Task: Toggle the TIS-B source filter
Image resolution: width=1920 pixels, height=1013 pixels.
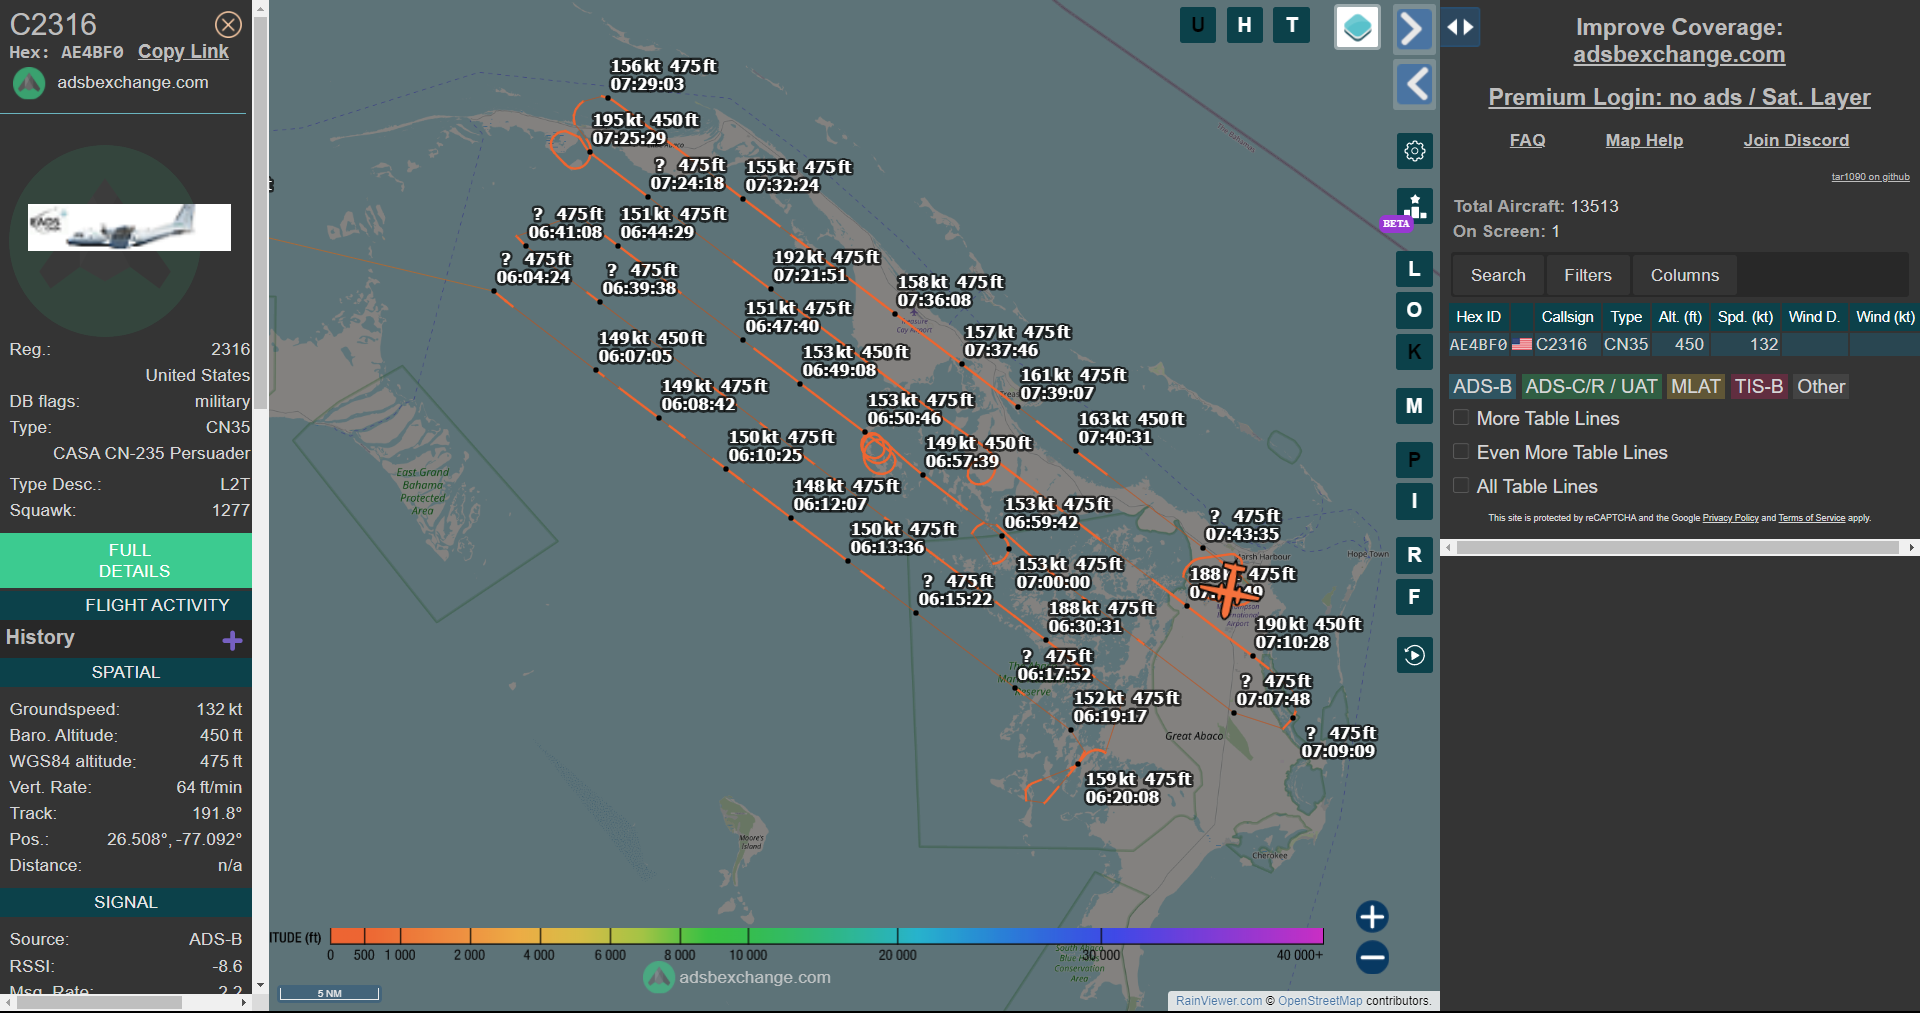Action: [x=1759, y=387]
